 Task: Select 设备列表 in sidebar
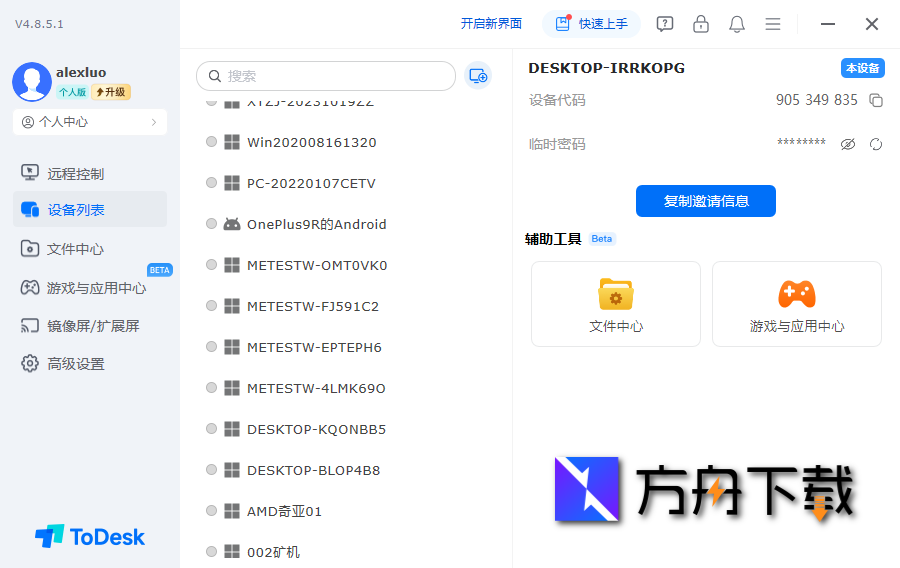click(90, 209)
